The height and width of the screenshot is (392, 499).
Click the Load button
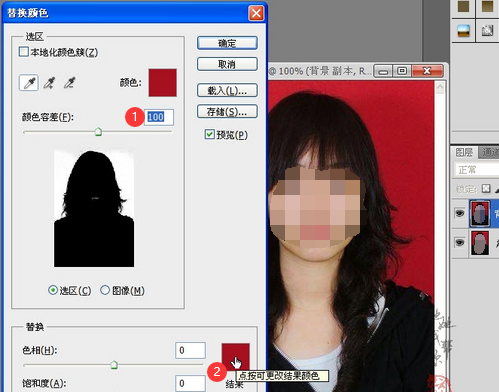click(x=227, y=90)
